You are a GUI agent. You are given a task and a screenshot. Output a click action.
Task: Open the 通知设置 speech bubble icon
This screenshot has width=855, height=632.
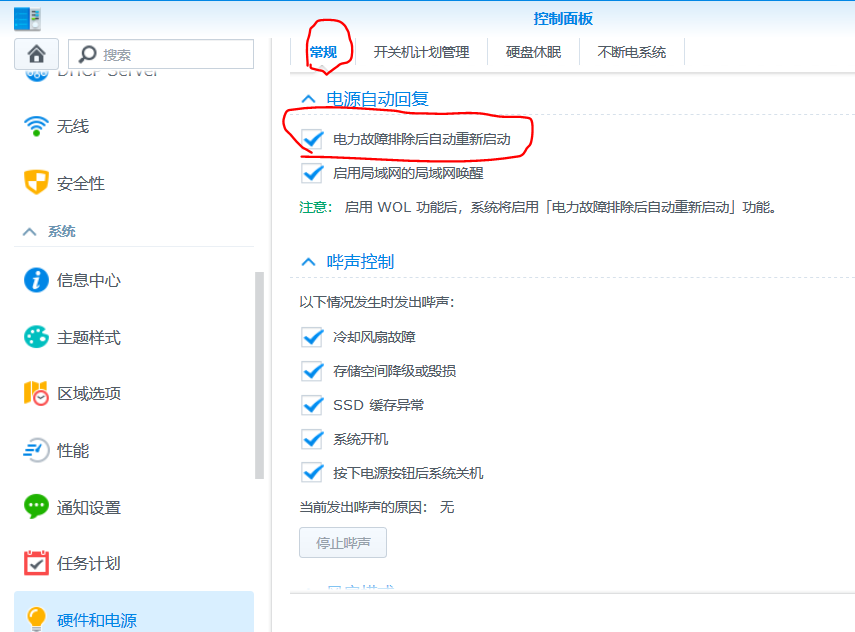tap(37, 507)
